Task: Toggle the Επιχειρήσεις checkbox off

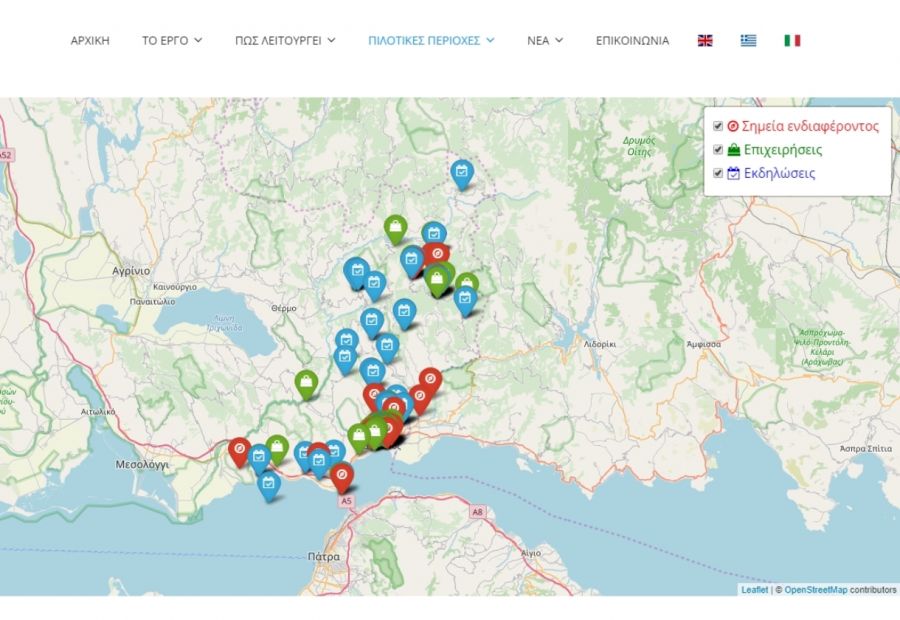Action: click(x=717, y=149)
